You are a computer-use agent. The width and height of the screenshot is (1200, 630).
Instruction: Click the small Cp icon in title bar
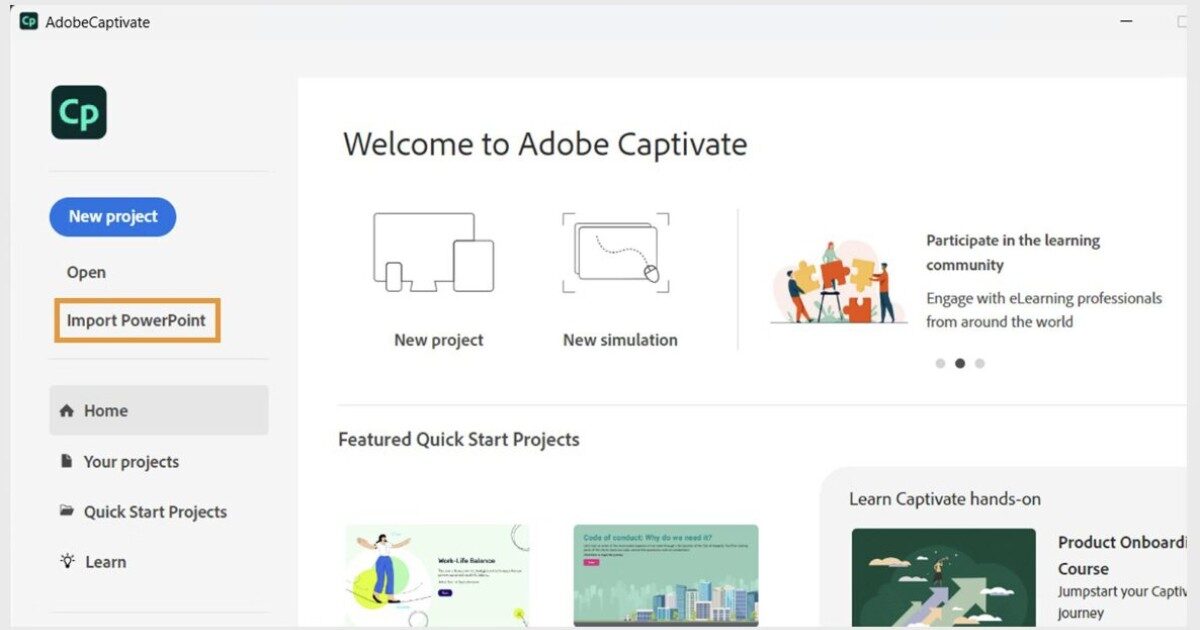29,21
